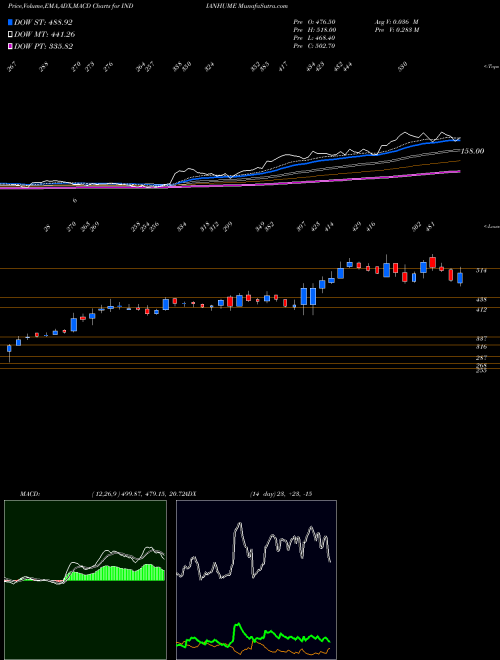Click the previous volume 'Pre V: 0.283 M'
500x660 pixels.
point(396,30)
